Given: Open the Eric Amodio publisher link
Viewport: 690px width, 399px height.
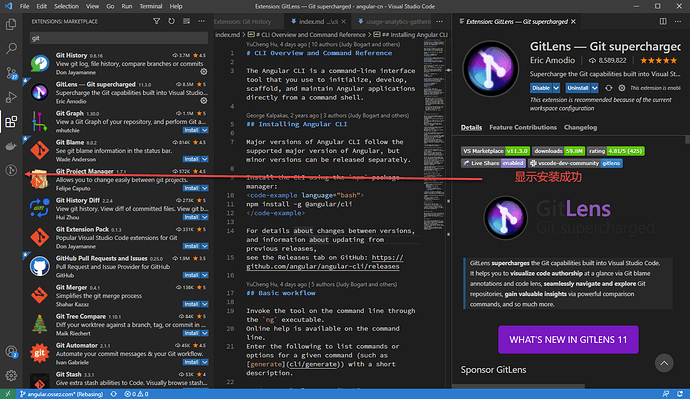Looking at the screenshot, I should click(x=552, y=60).
